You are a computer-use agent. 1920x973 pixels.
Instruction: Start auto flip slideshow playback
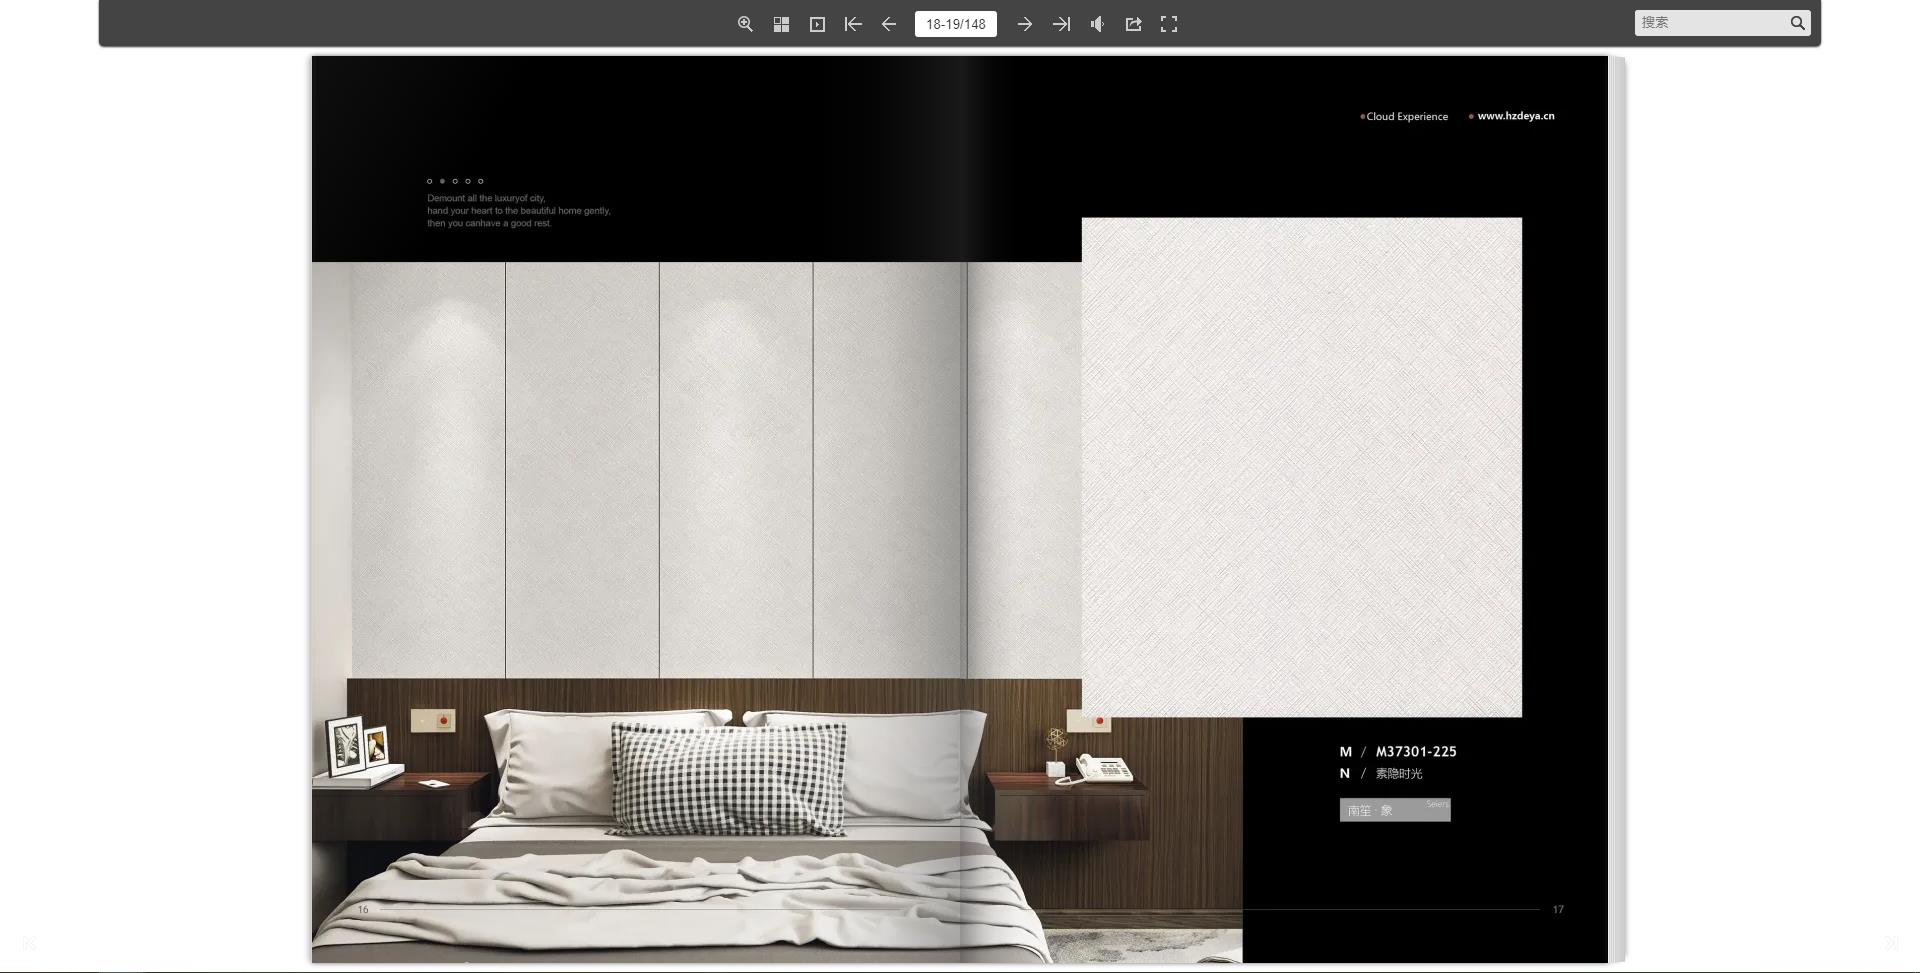tap(817, 24)
